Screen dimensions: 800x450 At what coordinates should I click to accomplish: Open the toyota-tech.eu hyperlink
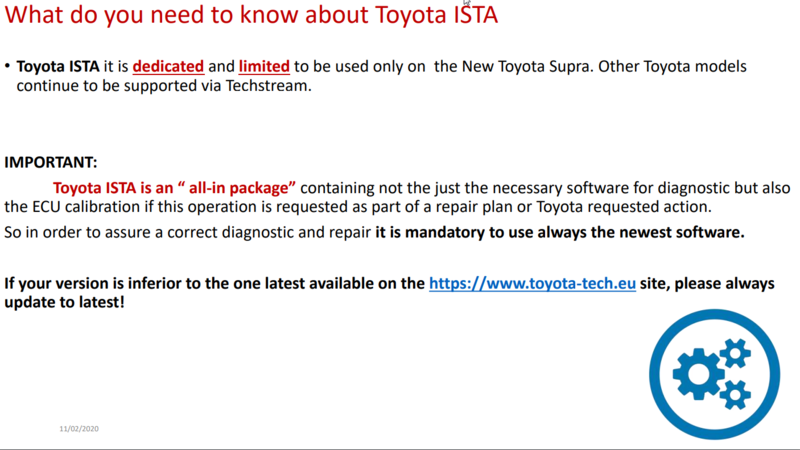point(532,283)
